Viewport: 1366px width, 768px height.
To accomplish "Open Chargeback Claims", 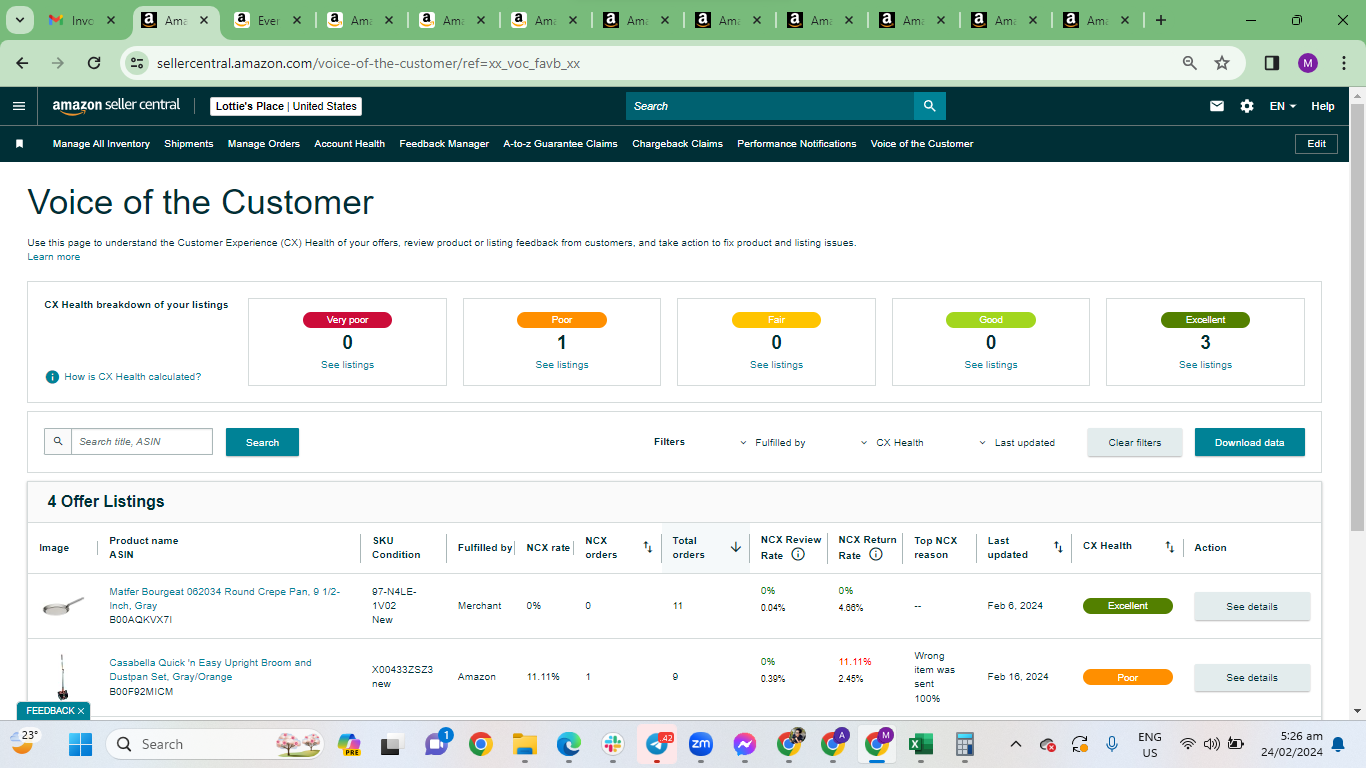I will tap(677, 144).
